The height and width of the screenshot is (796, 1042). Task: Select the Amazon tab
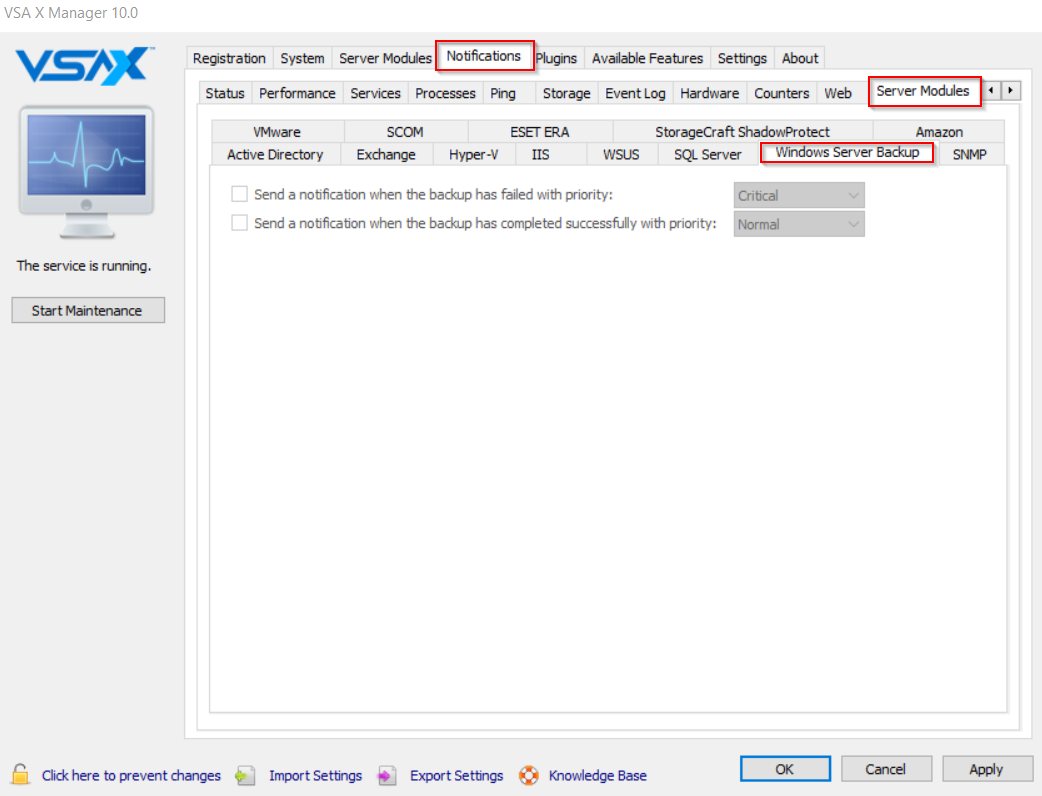[939, 132]
